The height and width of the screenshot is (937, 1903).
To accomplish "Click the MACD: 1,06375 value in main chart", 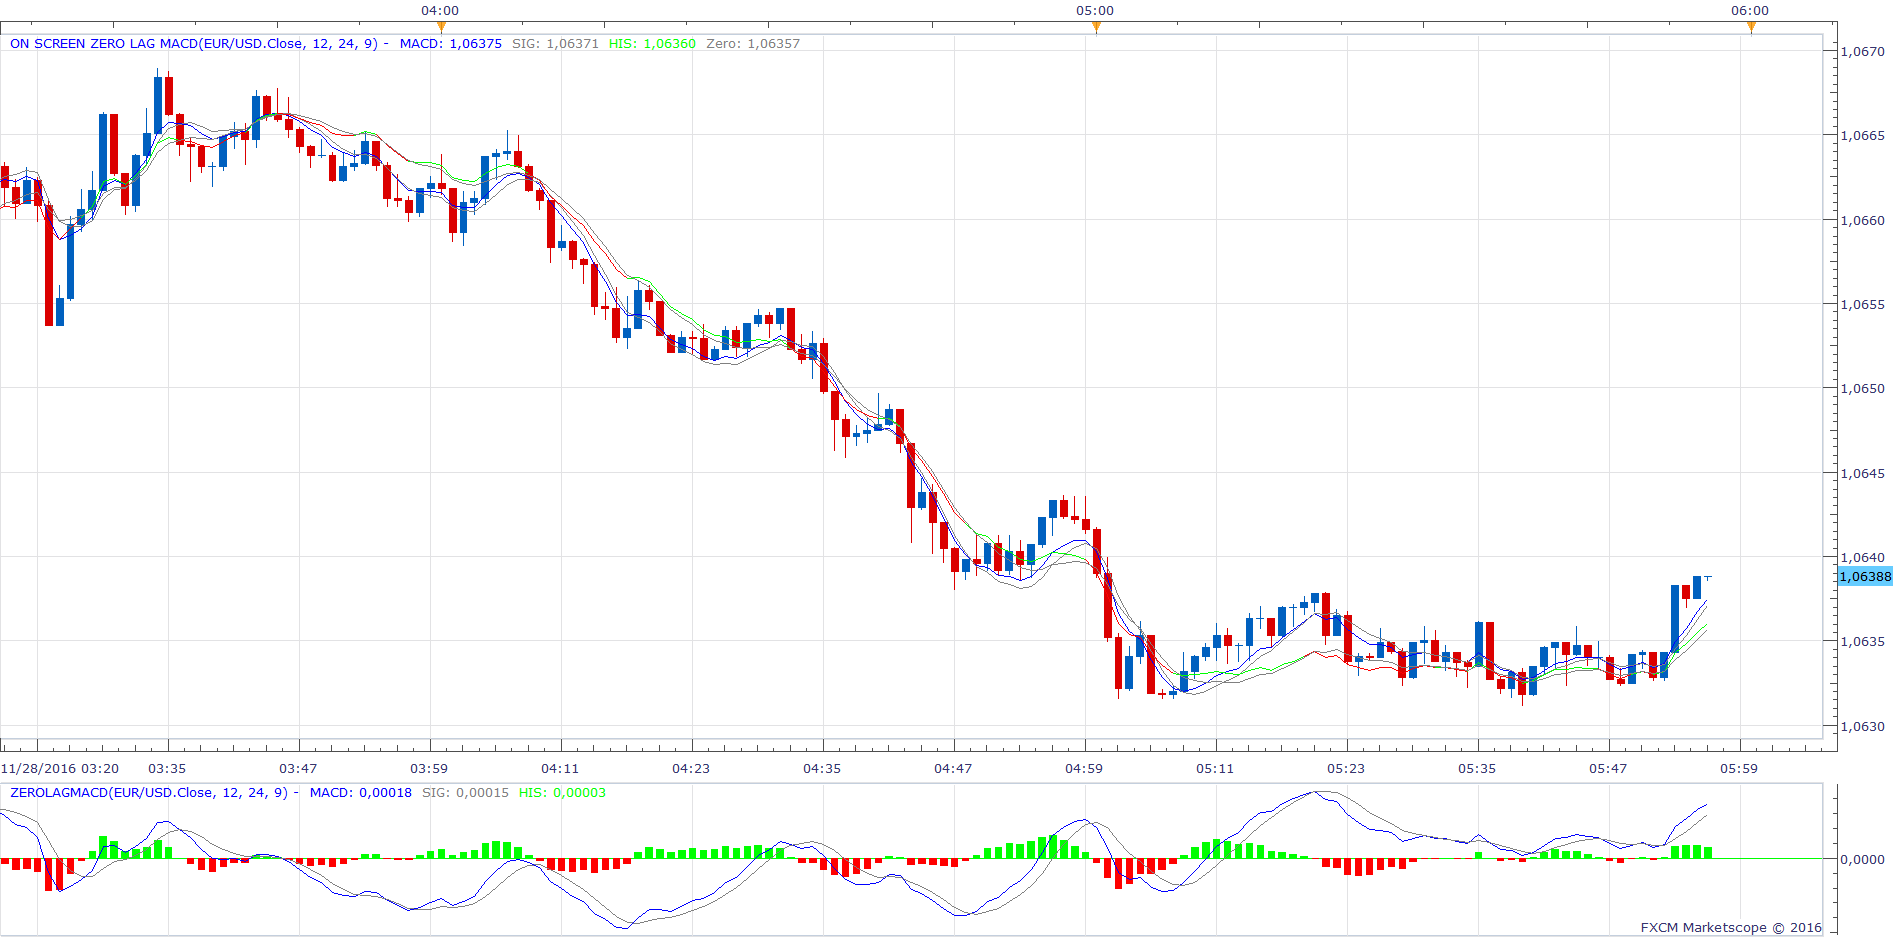I will tap(451, 44).
